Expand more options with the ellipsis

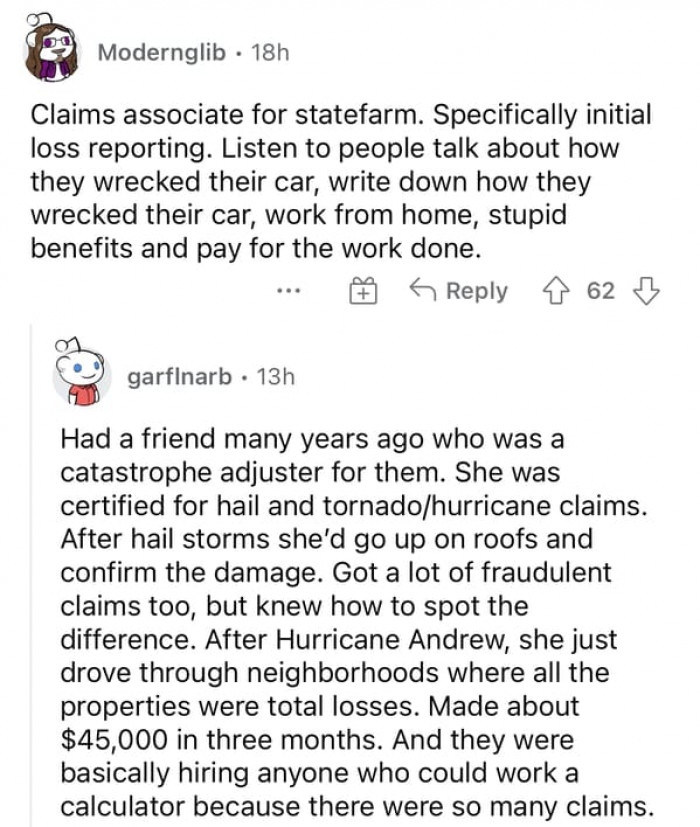pos(289,291)
